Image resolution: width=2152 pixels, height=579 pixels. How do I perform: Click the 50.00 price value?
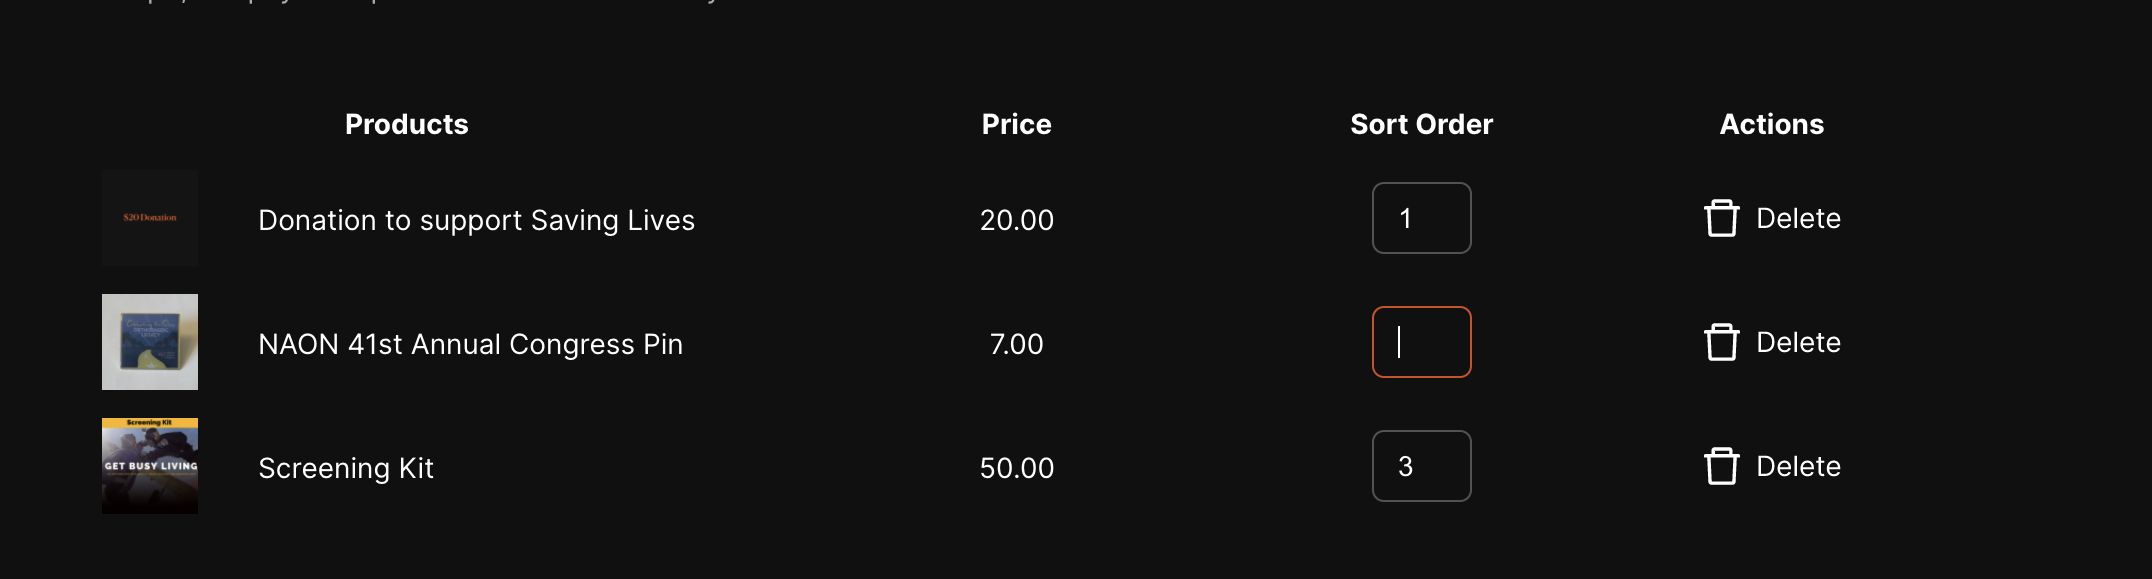pos(1016,468)
